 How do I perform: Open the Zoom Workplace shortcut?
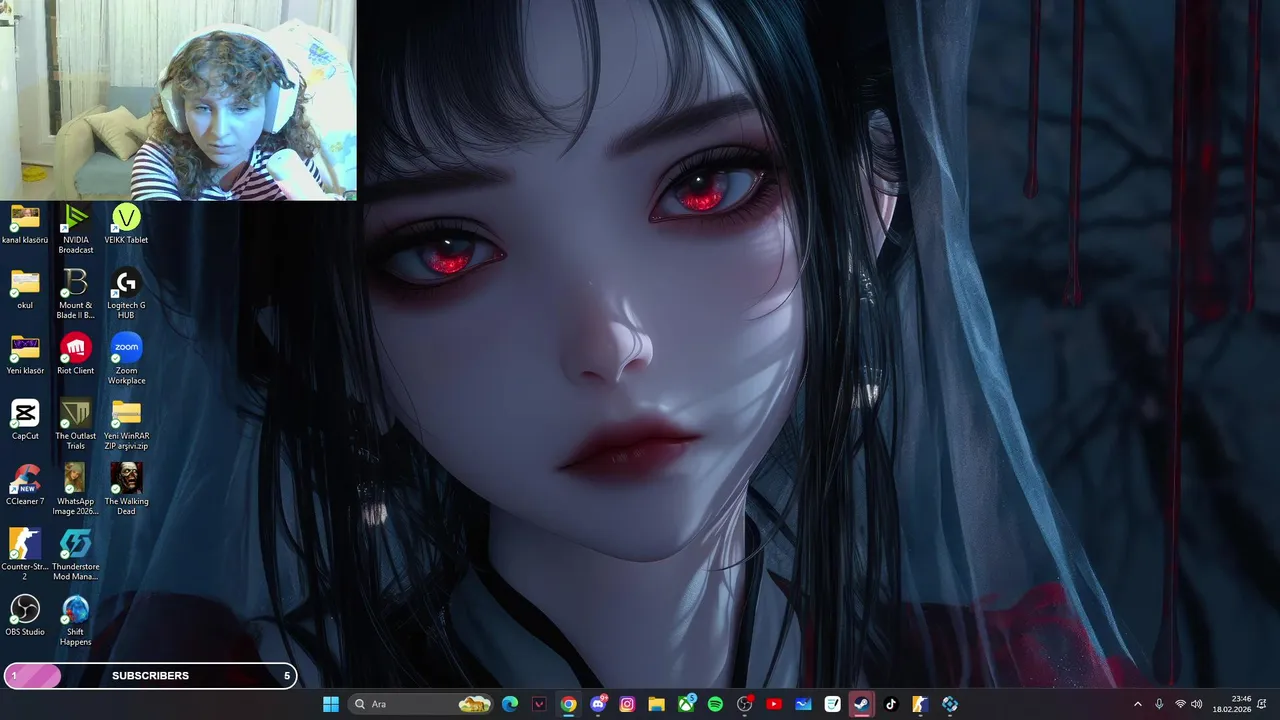click(x=126, y=358)
